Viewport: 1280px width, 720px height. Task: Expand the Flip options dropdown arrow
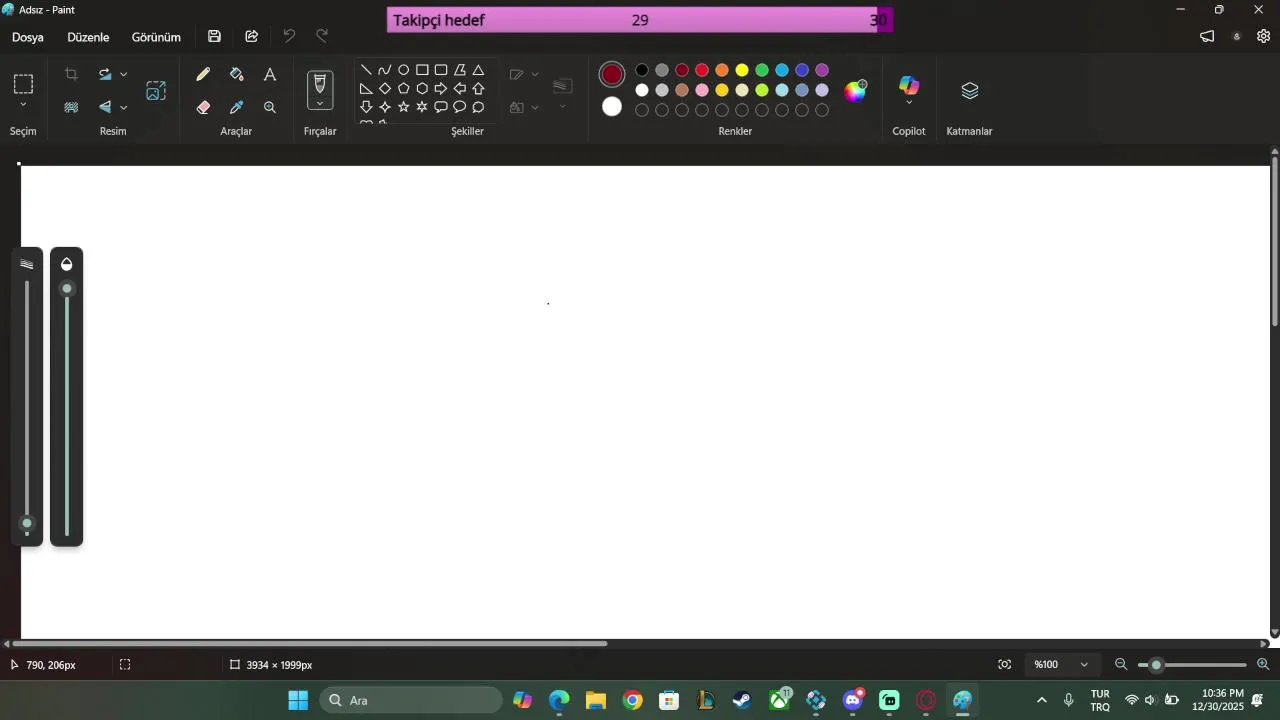point(123,107)
